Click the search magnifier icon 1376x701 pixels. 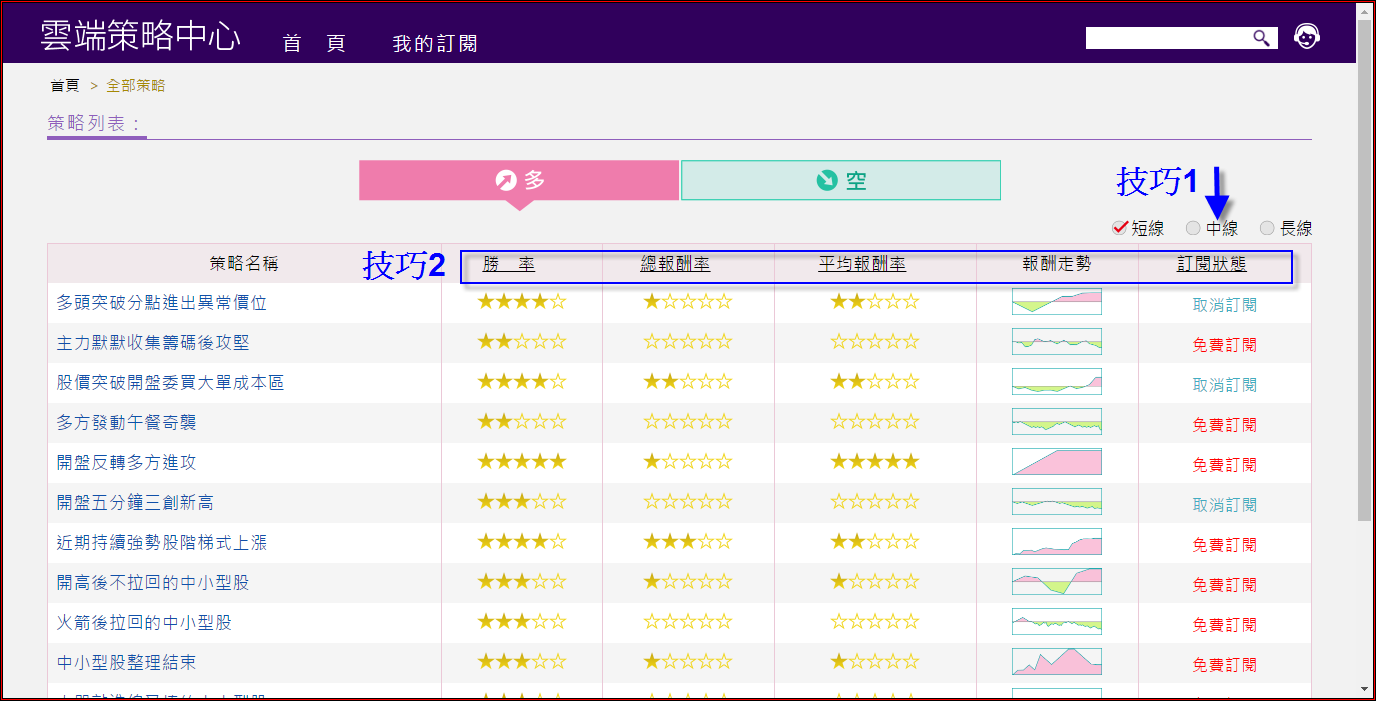point(1262,38)
